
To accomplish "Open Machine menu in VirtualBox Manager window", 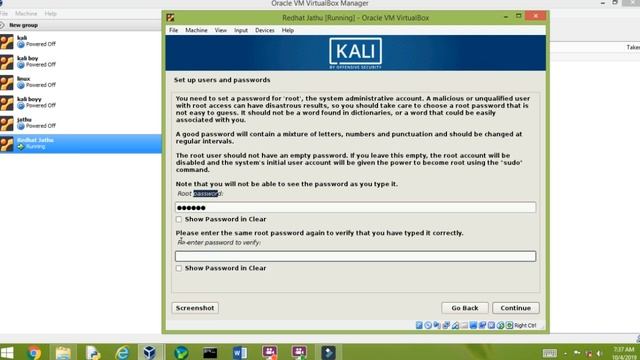I will coord(26,13).
